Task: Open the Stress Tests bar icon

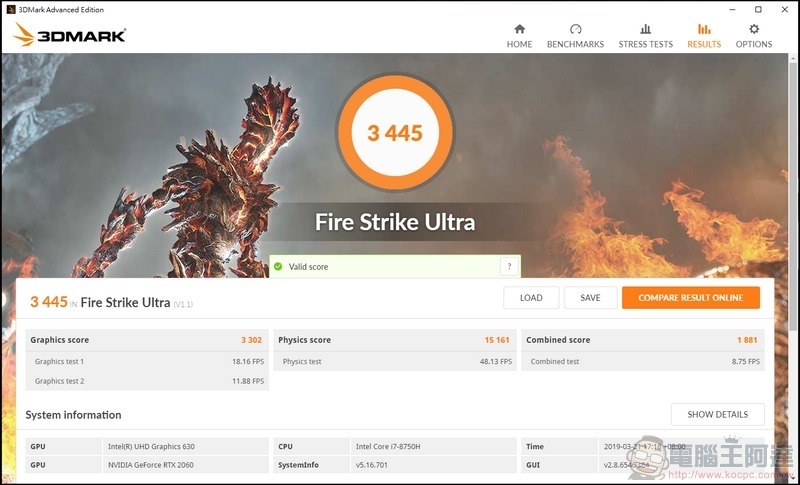Action: point(645,29)
